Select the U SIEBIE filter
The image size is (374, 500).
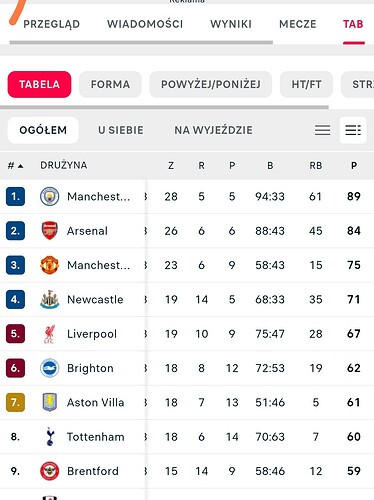click(x=121, y=130)
